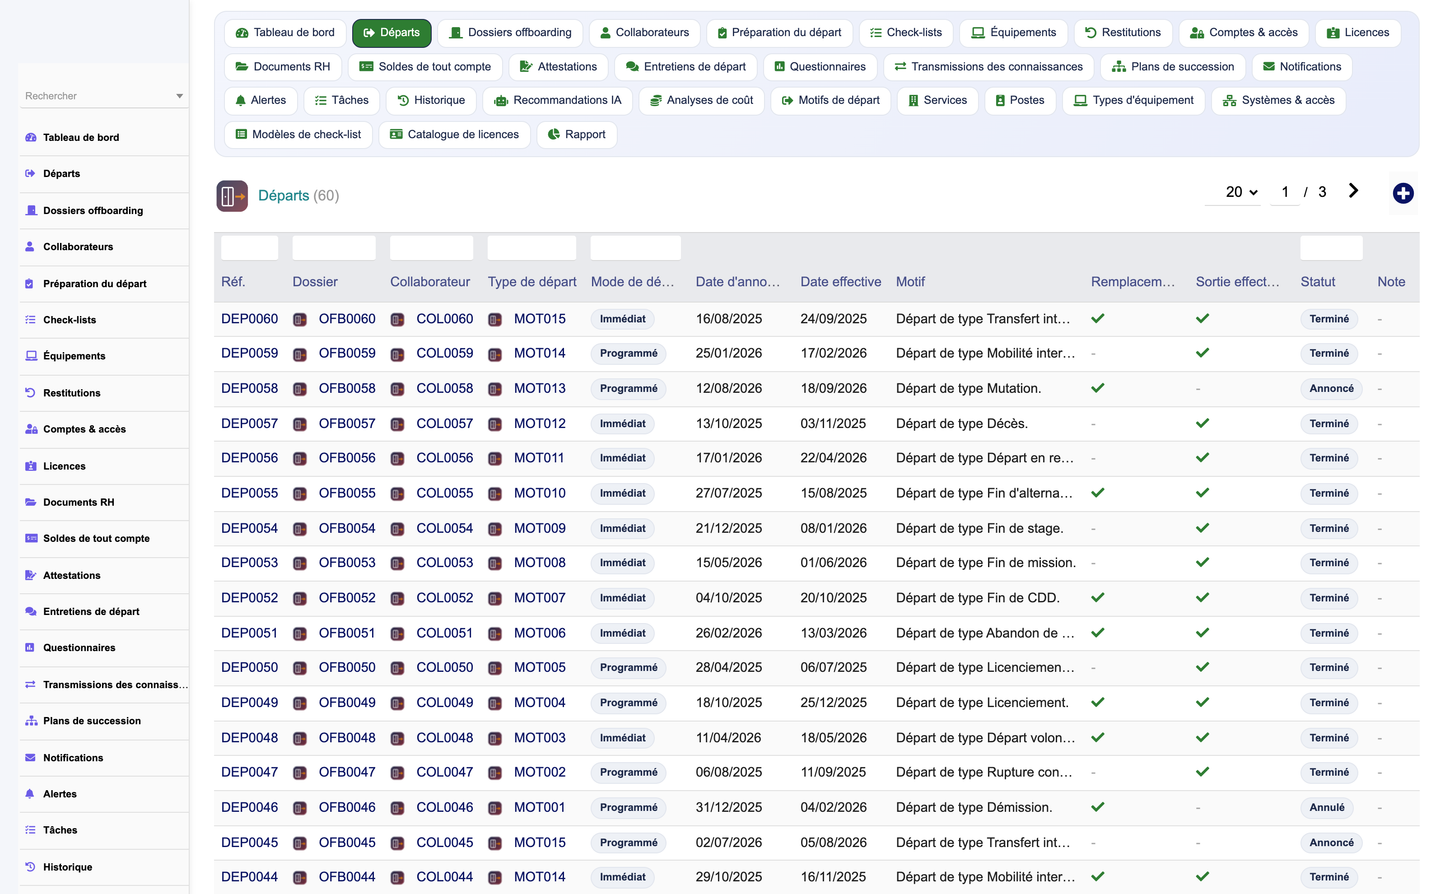Click the blue plus icon to add a départ
The height and width of the screenshot is (894, 1445).
pyautogui.click(x=1403, y=193)
